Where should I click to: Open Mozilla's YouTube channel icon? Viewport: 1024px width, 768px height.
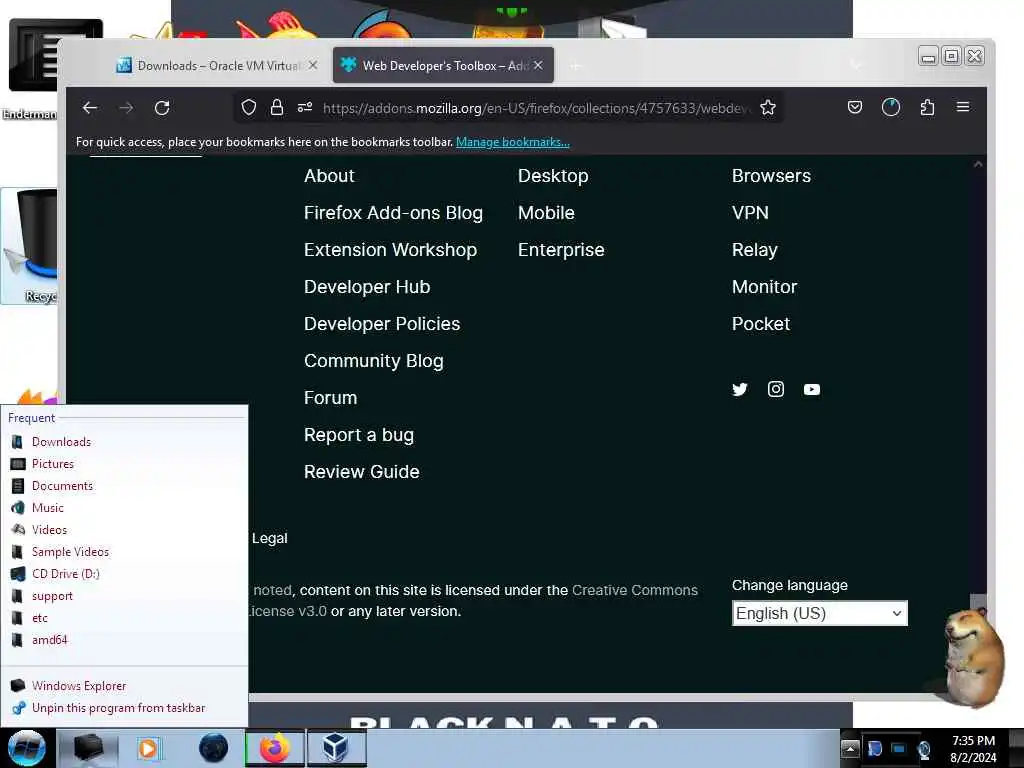(812, 390)
